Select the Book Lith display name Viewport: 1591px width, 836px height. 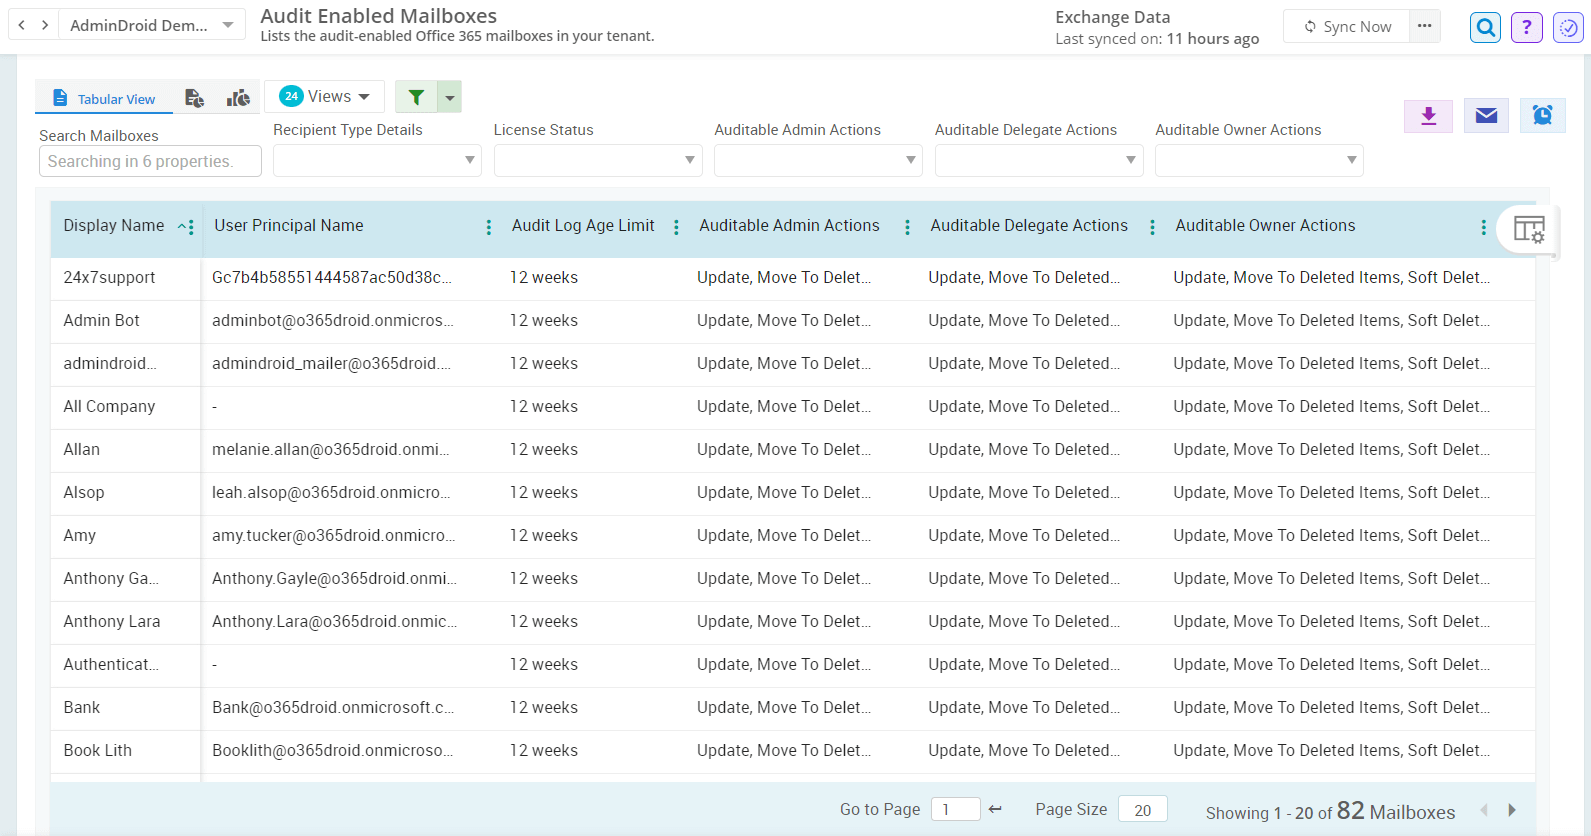(x=98, y=751)
